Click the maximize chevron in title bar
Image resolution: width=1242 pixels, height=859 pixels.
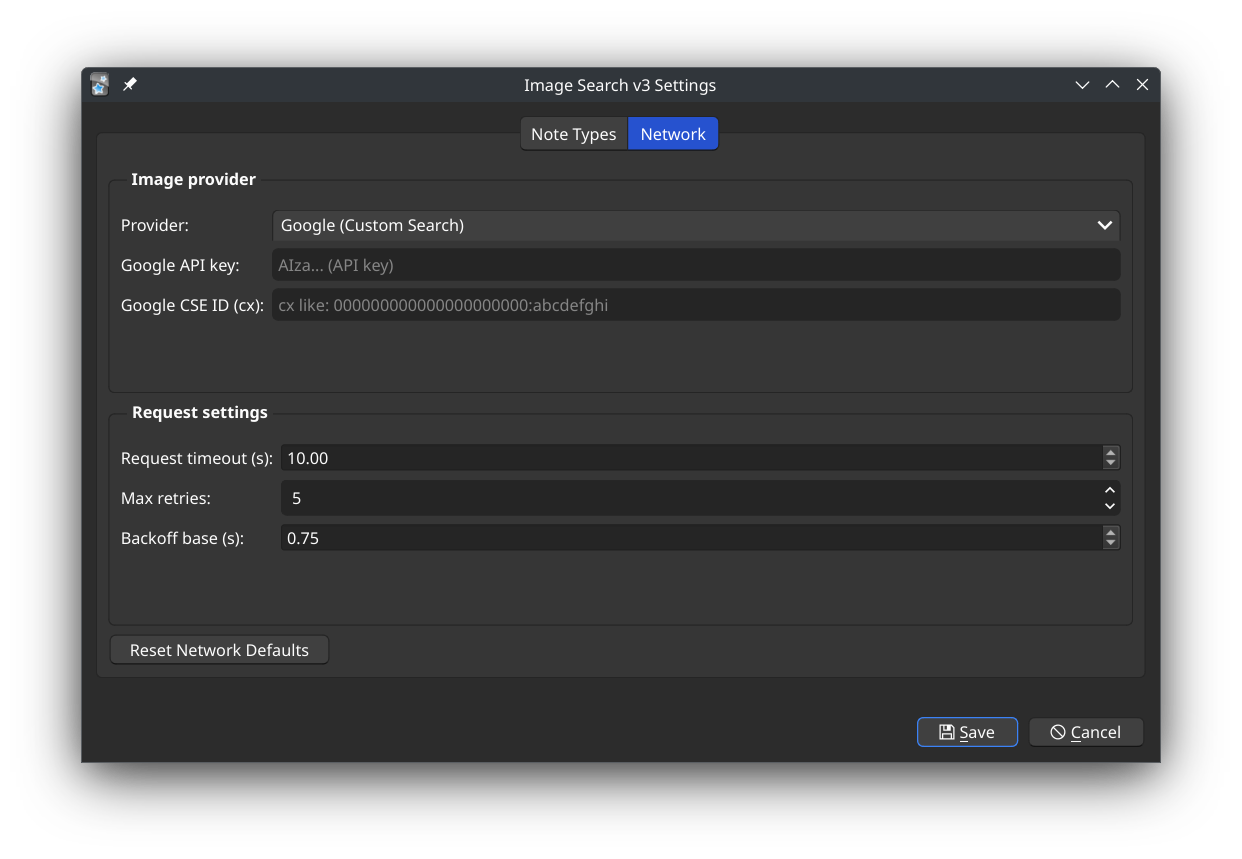pyautogui.click(x=1112, y=85)
